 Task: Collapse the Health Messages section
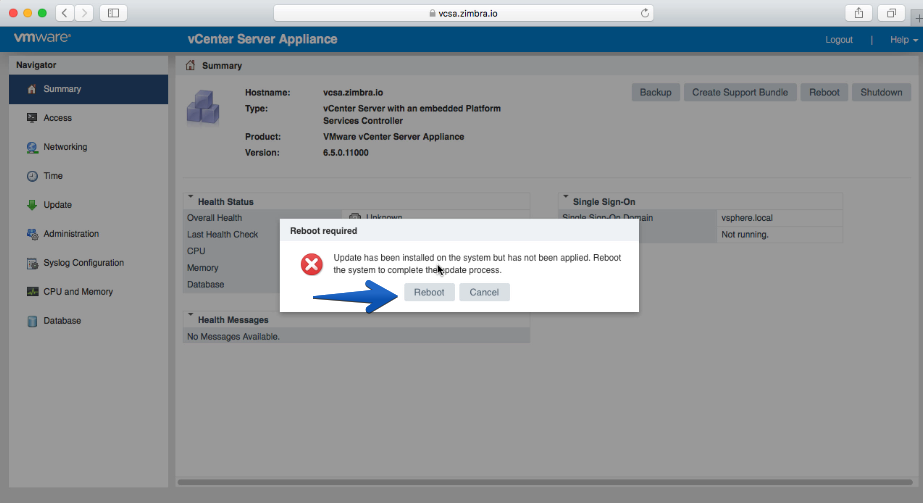click(x=191, y=316)
